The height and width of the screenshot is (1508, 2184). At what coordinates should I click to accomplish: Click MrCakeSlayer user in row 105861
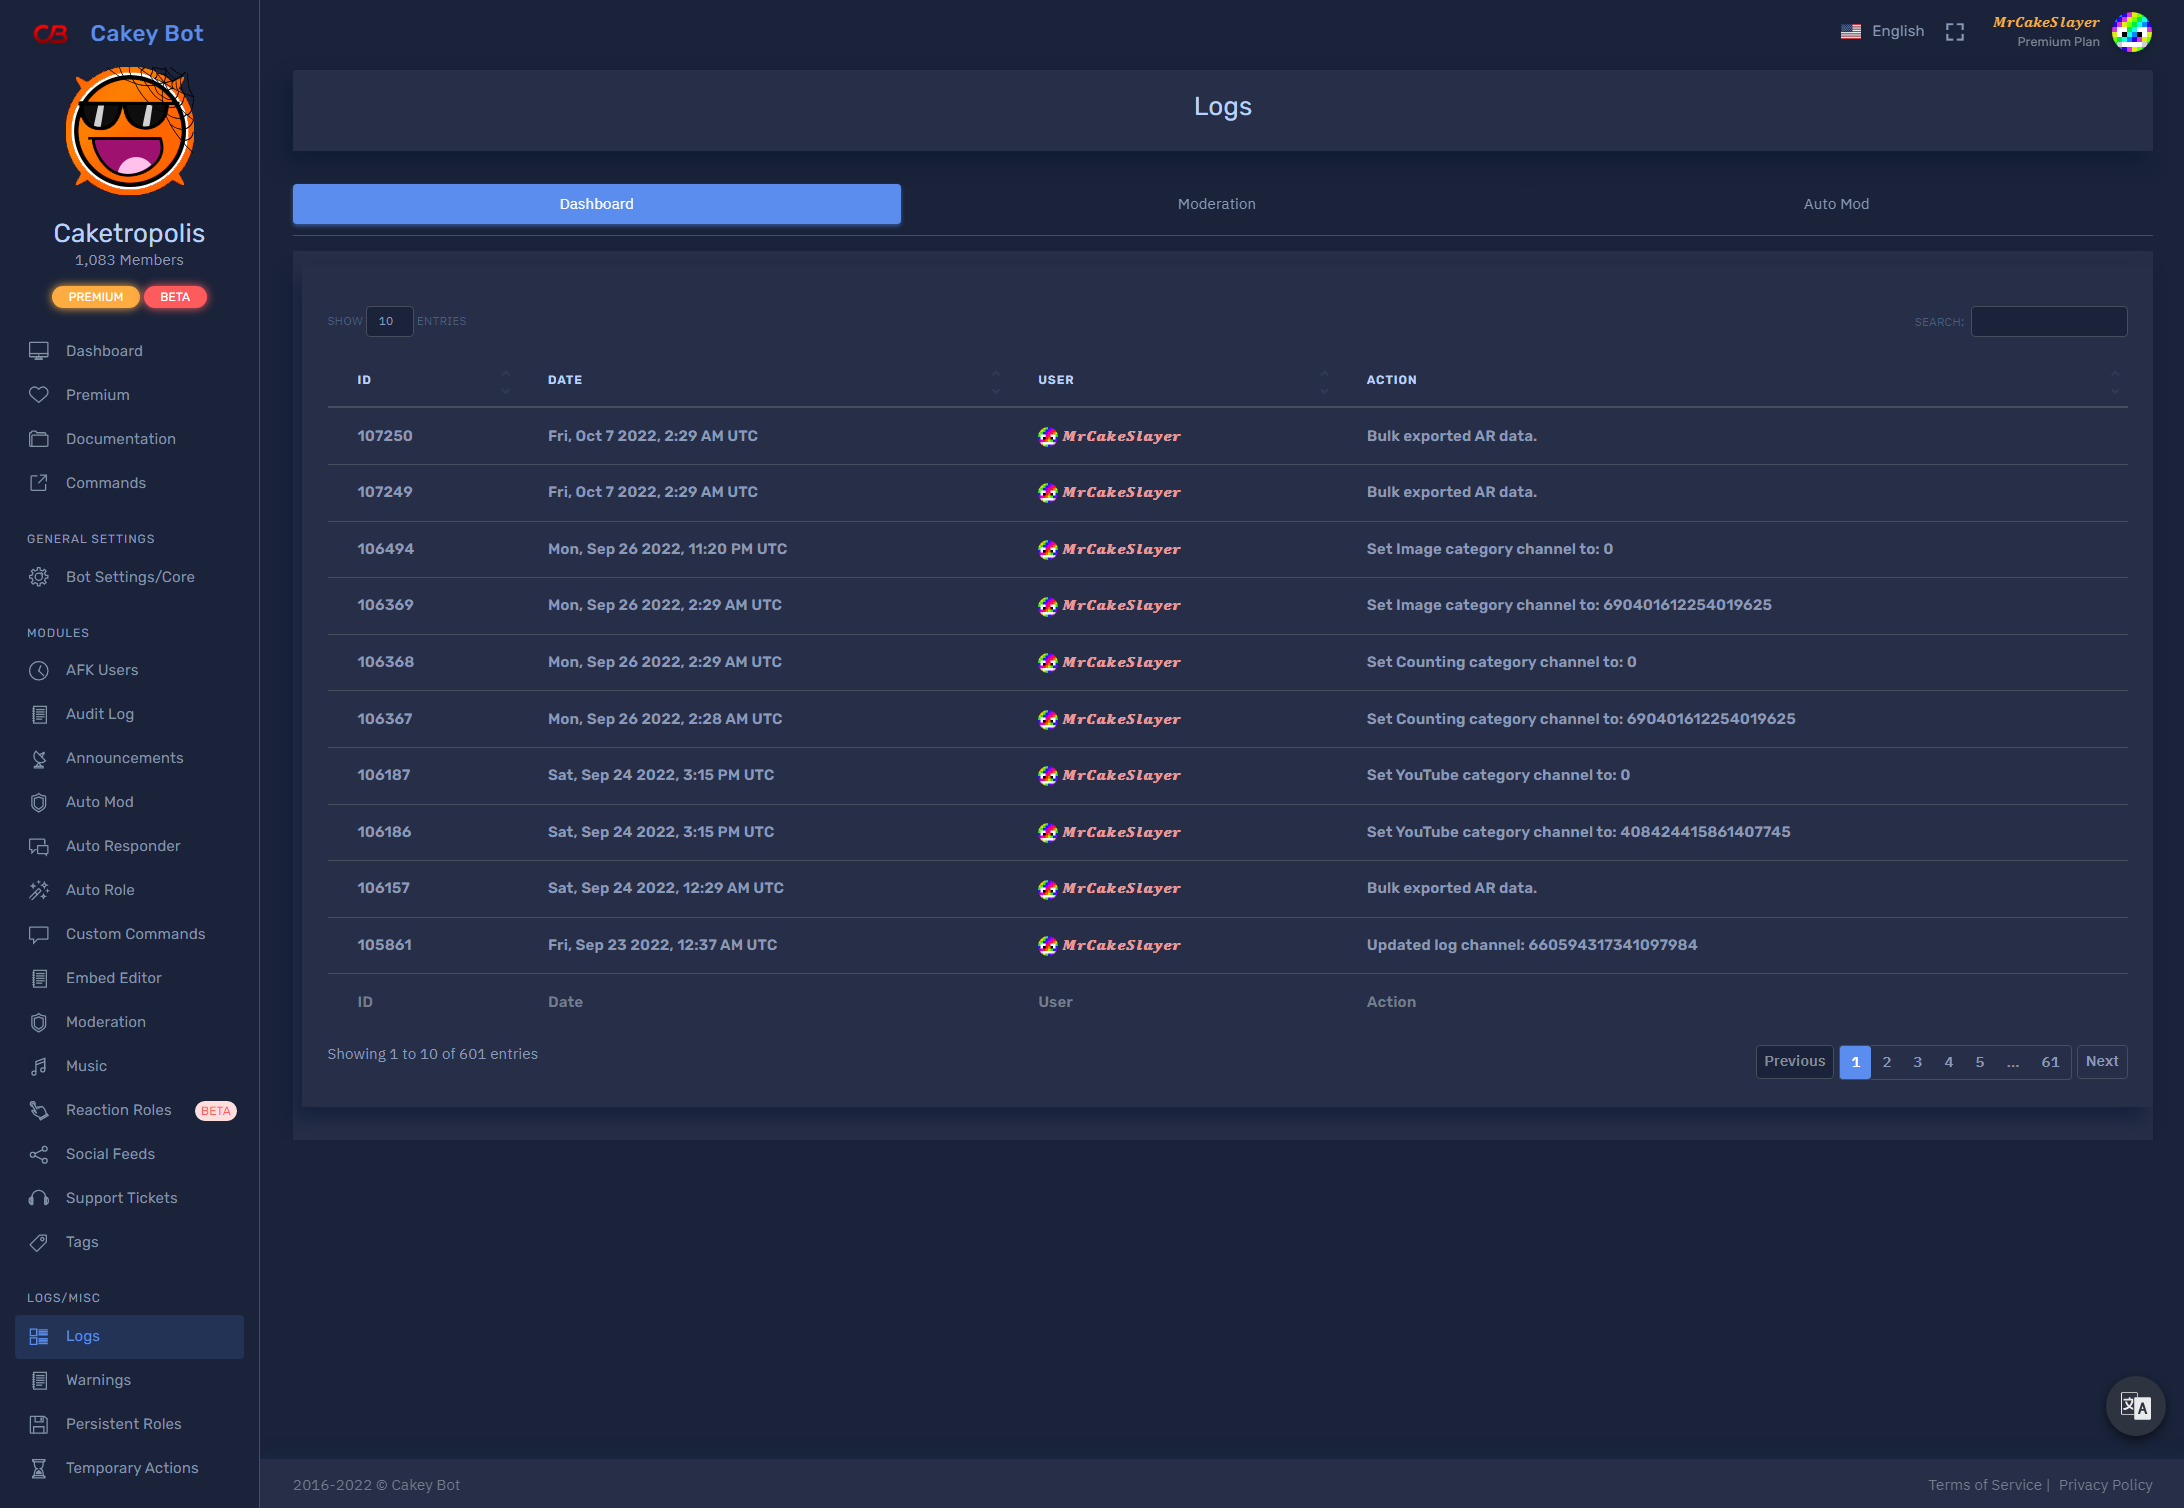click(1109, 945)
